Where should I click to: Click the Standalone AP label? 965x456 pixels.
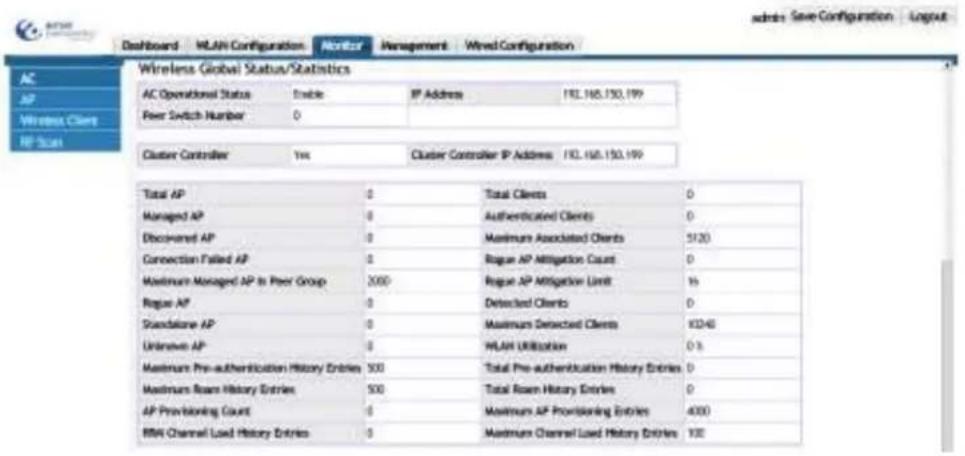coord(178,324)
